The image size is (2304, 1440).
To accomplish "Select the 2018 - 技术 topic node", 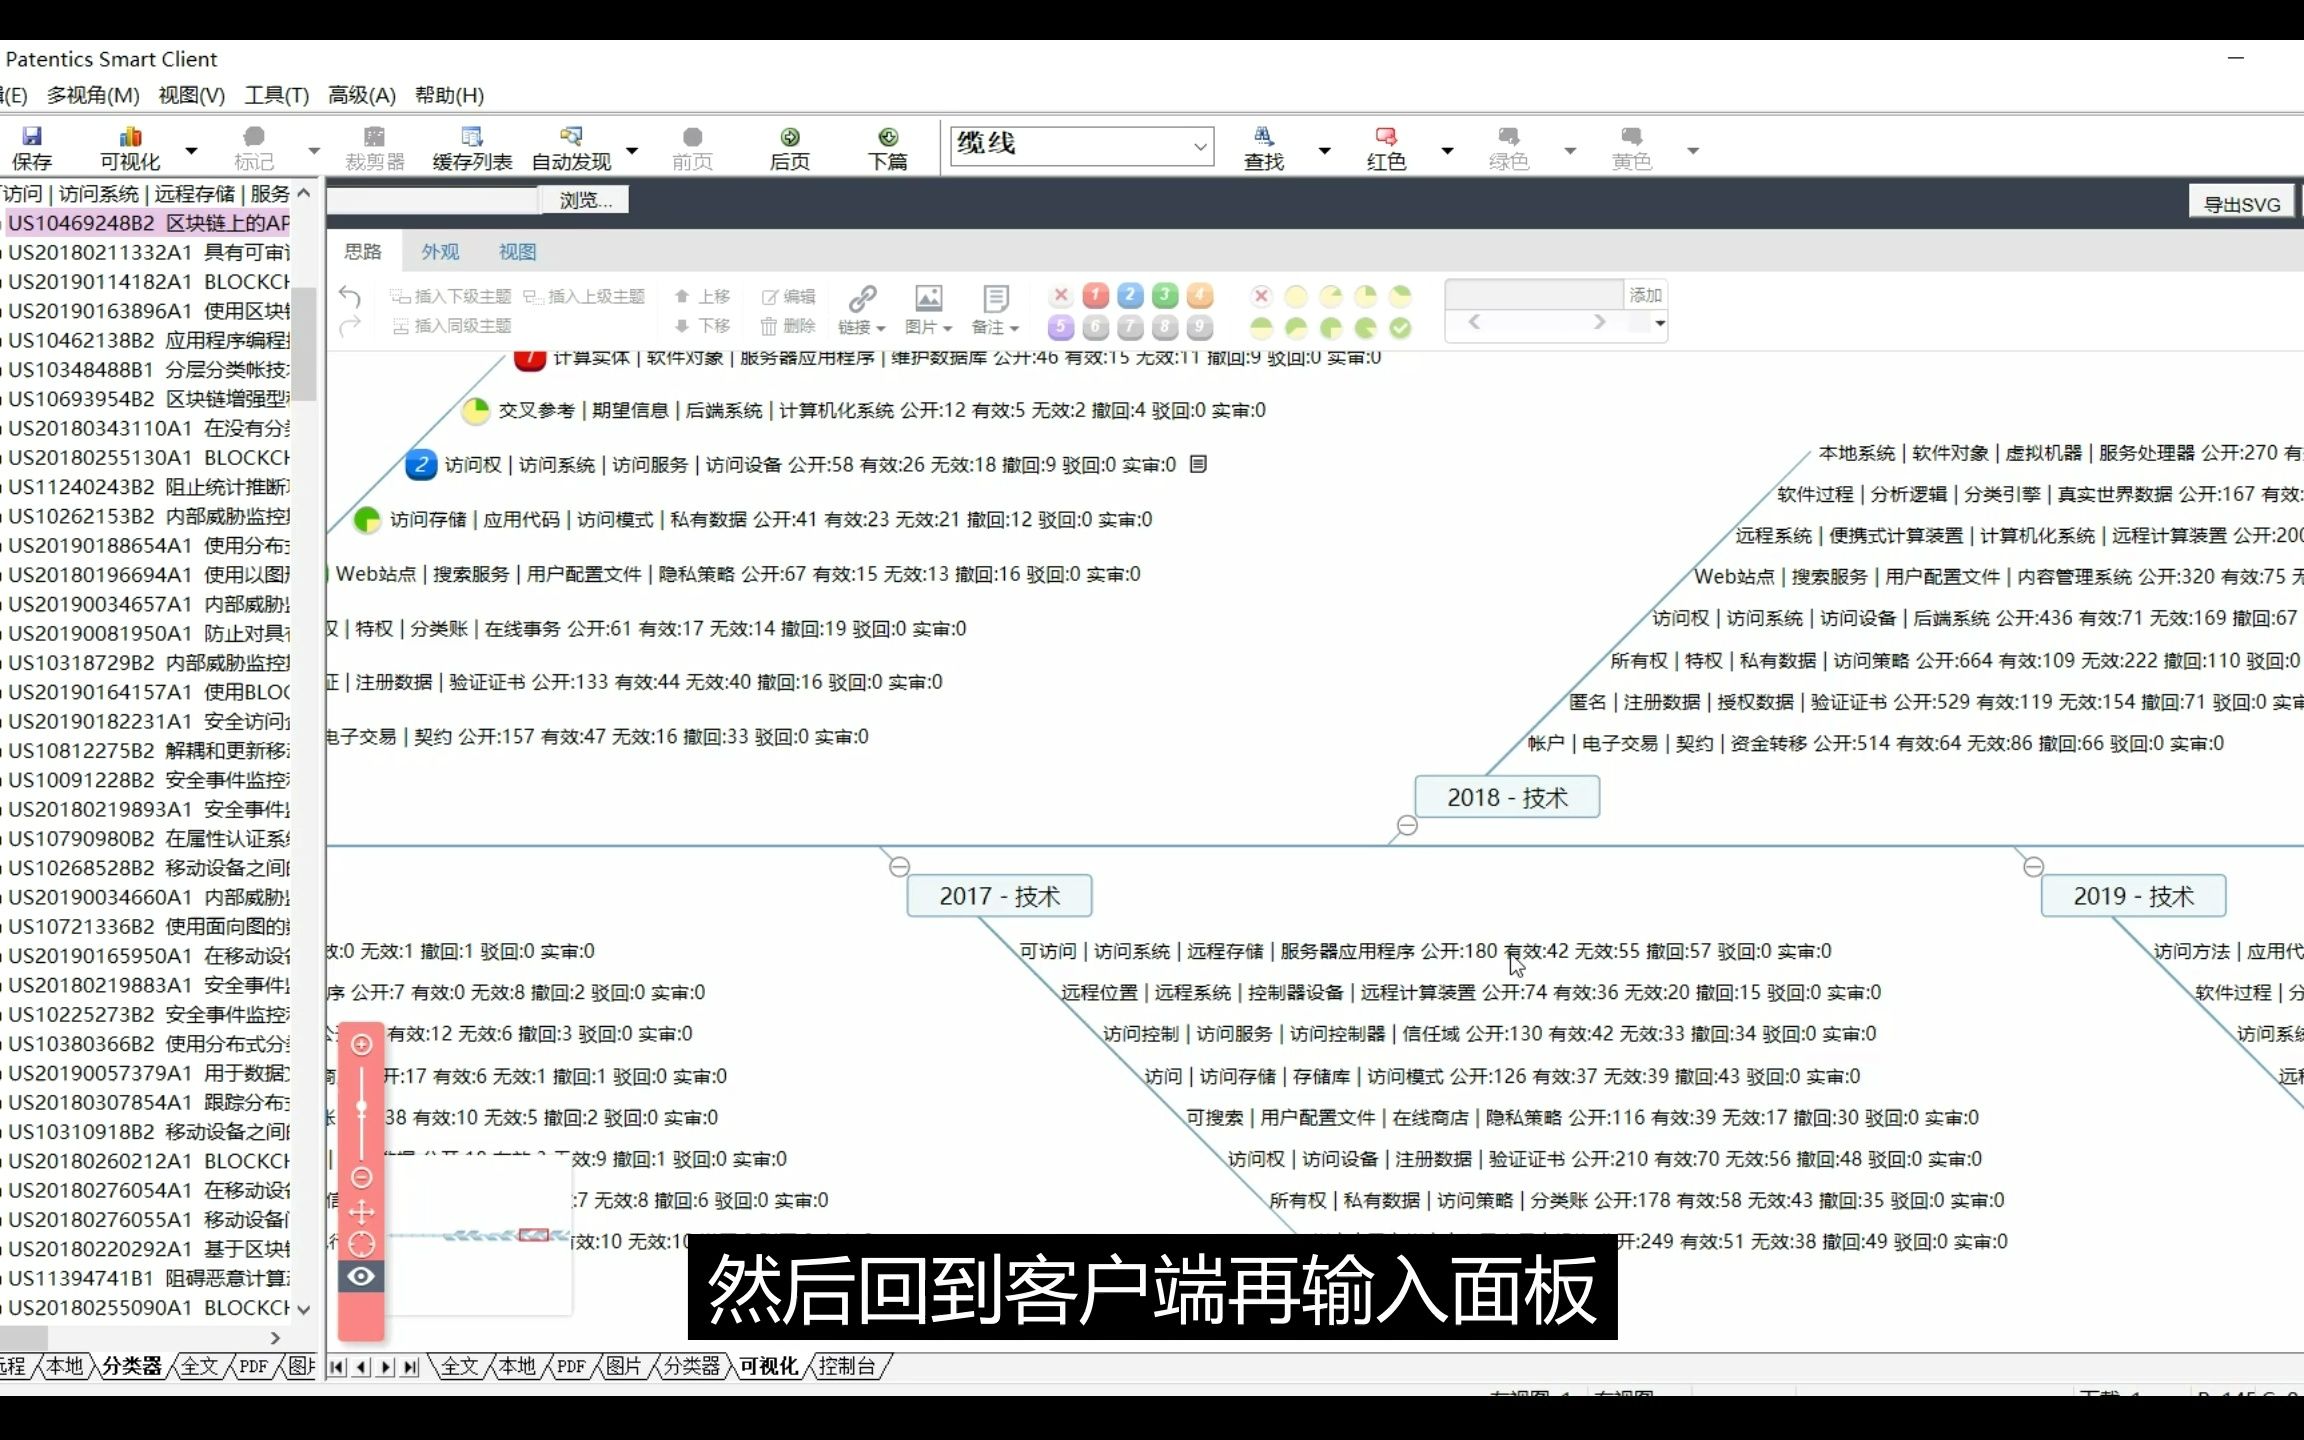I will [x=1507, y=797].
